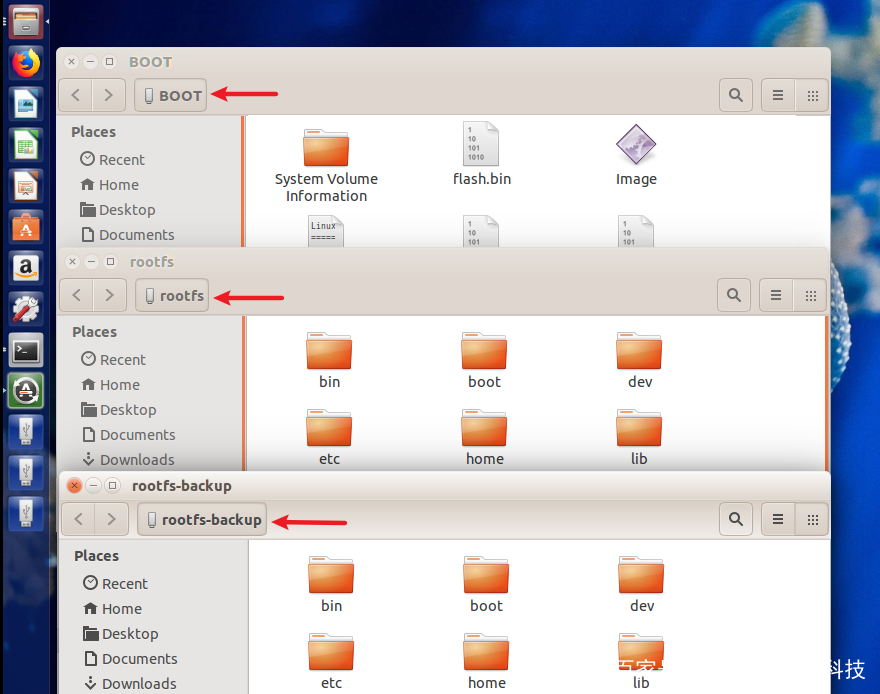Screen dimensions: 880x694
Task: Open Recent in BOOT window sidebar
Action: tap(112, 159)
